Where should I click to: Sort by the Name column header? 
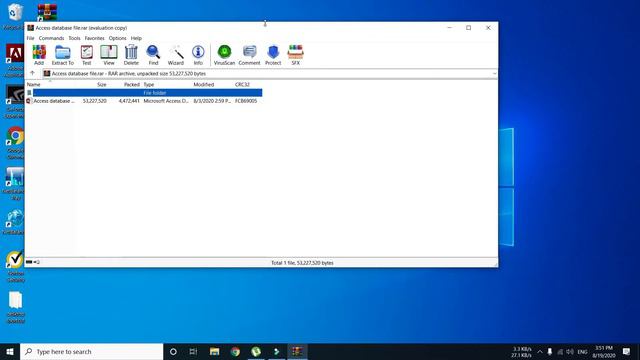33,84
